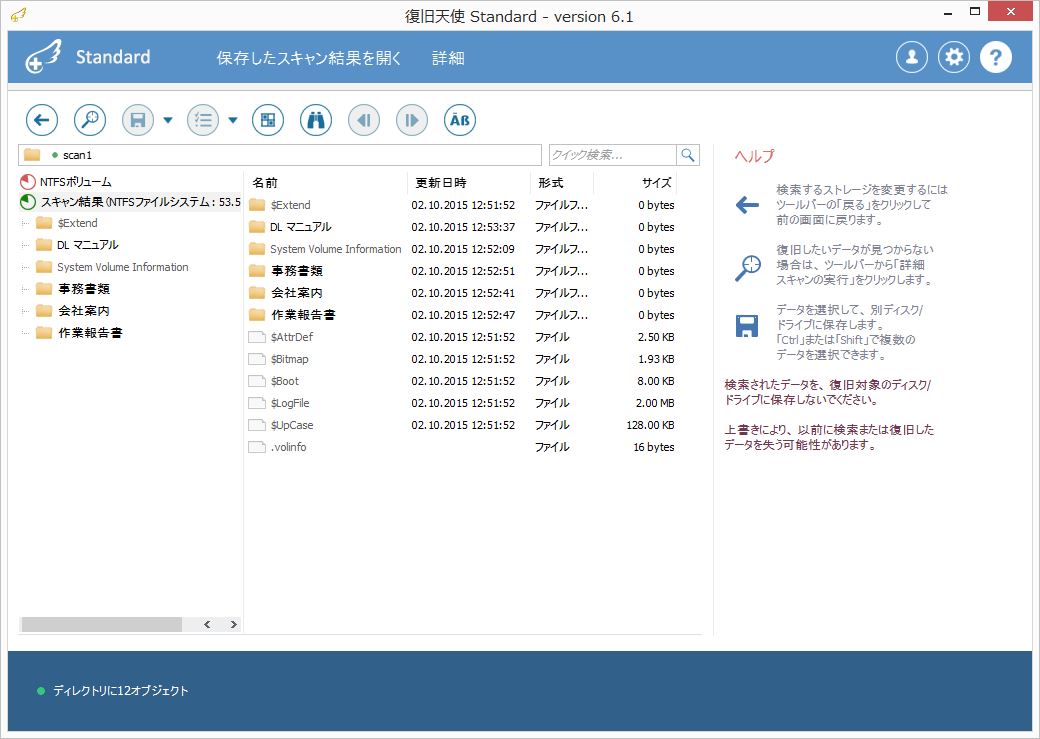Image resolution: width=1040 pixels, height=739 pixels.
Task: Open the 詳細 menu
Action: point(448,58)
